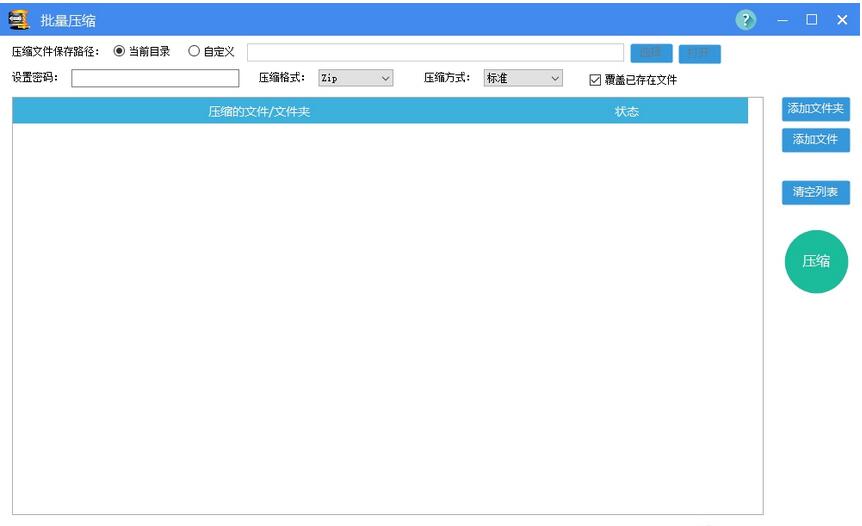Click the 设置密码 input field
This screenshot has height=526, width=862.
(155, 78)
